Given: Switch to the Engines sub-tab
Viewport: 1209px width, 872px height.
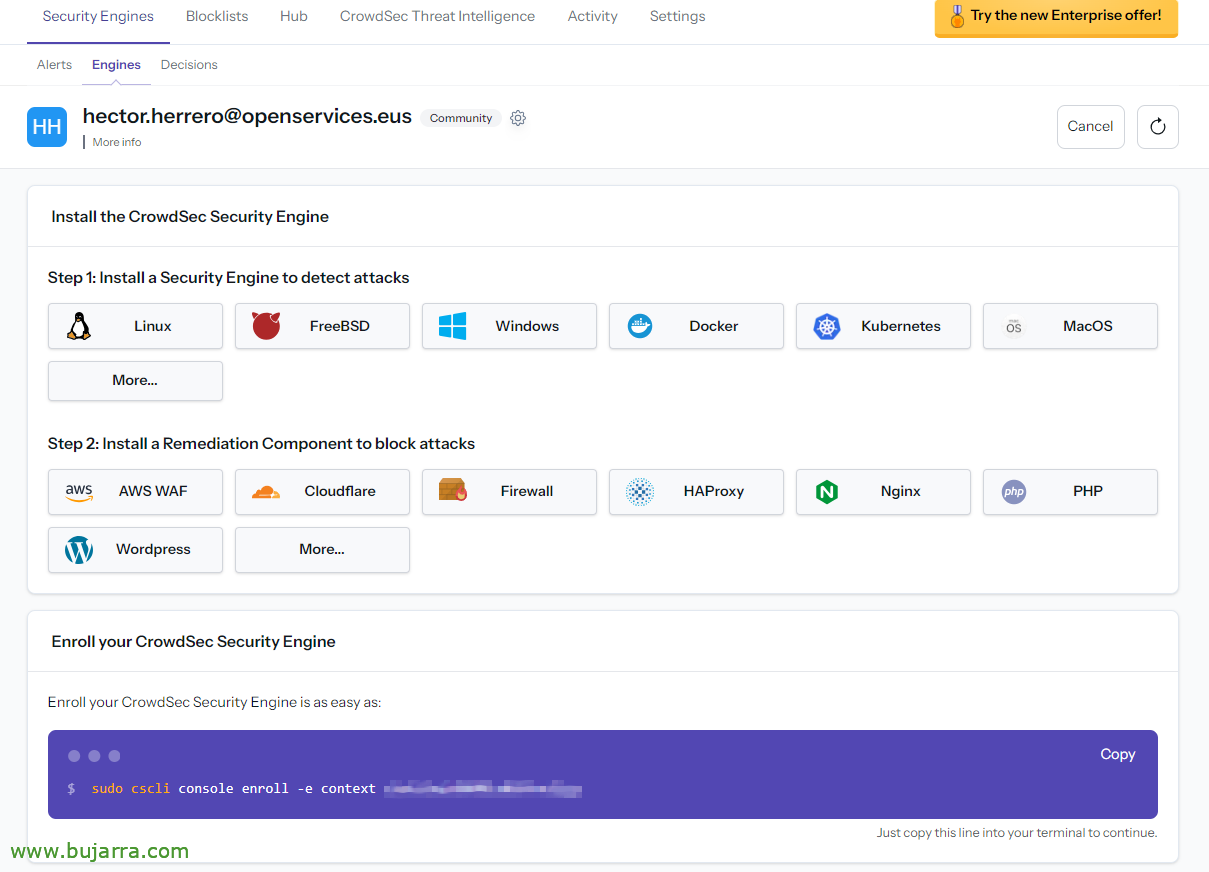Looking at the screenshot, I should coord(116,64).
